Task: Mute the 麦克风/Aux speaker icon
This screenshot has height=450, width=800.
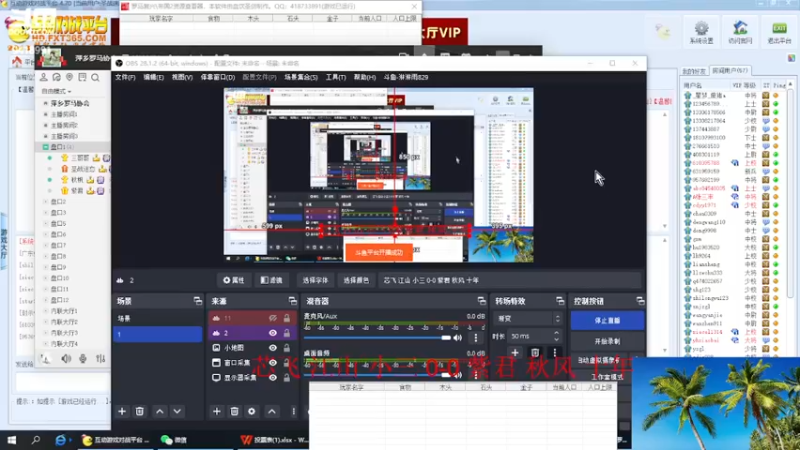Action: pos(458,338)
